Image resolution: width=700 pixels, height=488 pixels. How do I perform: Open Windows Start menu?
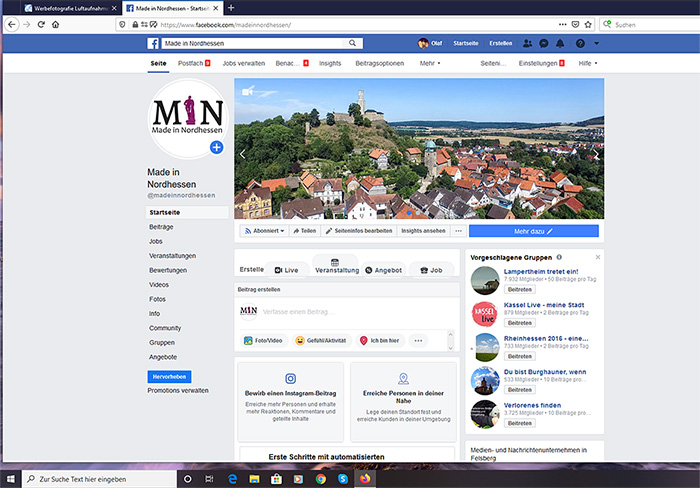11,479
